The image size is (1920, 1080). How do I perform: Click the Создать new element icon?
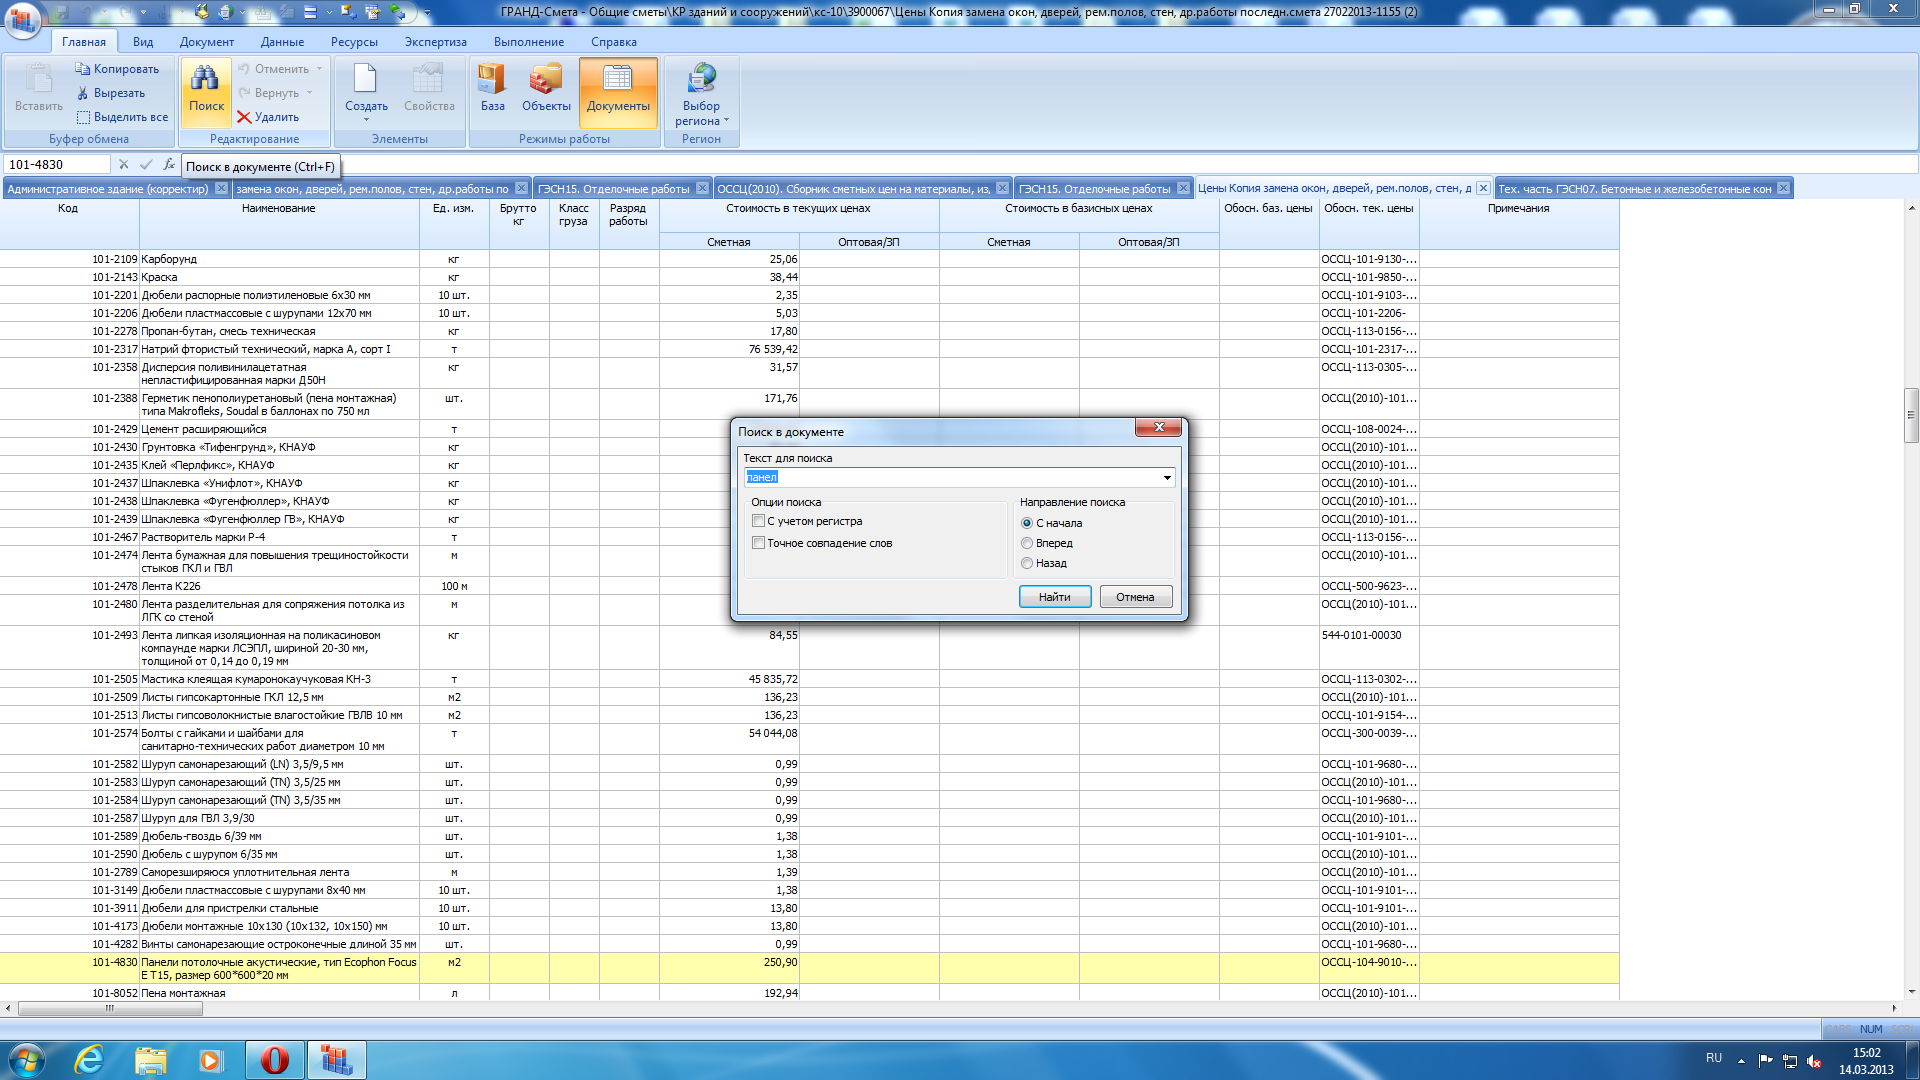365,78
